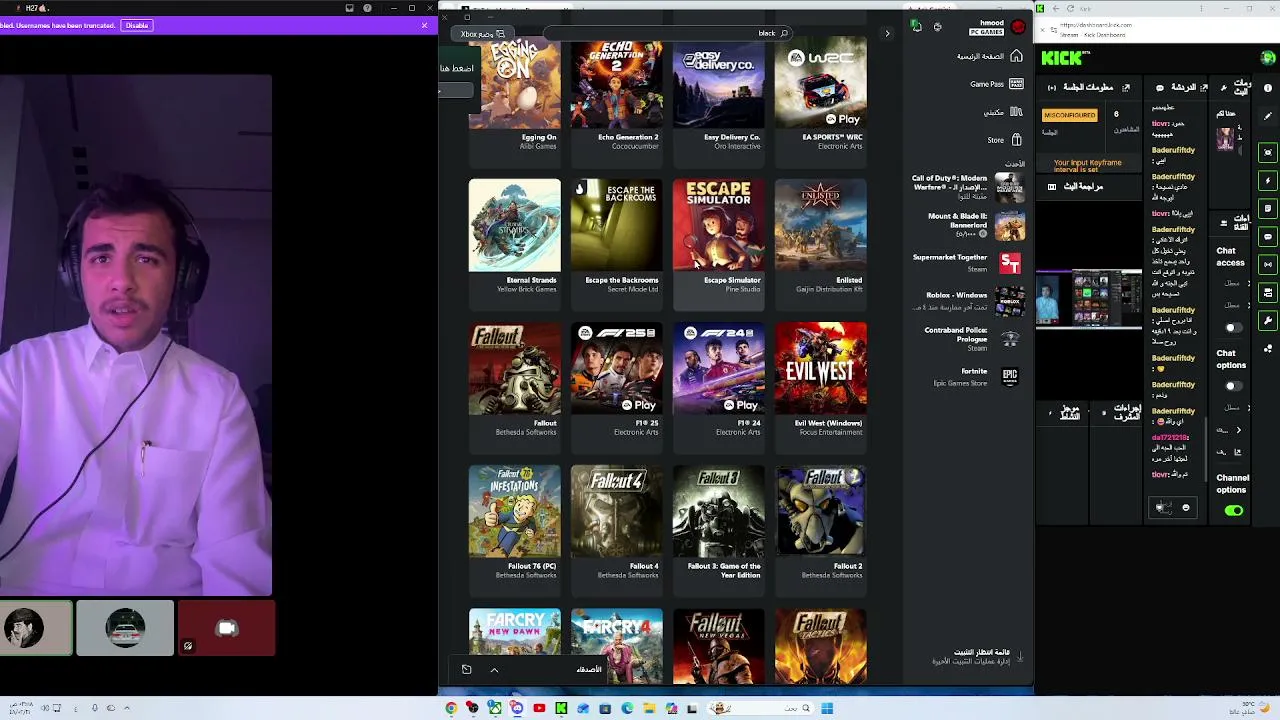The width and height of the screenshot is (1280, 720).
Task: Select the Evil West (Windows) cover
Action: [x=821, y=368]
